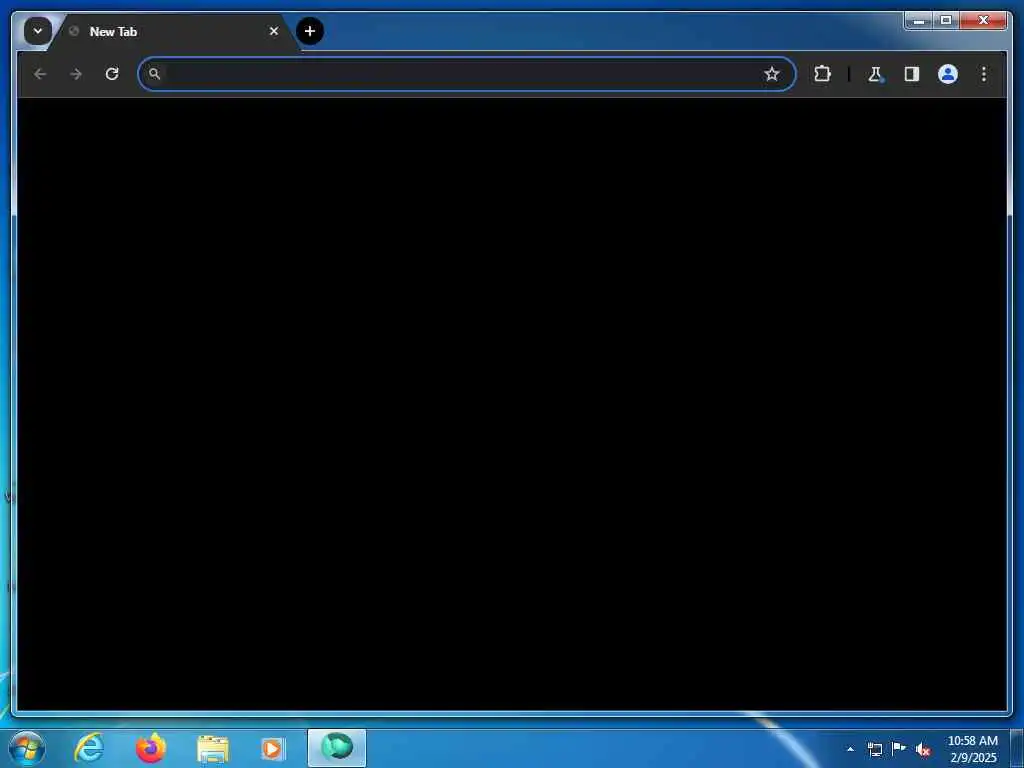Launch Internet Explorer from taskbar
Viewport: 1024px width, 768px height.
pyautogui.click(x=89, y=748)
